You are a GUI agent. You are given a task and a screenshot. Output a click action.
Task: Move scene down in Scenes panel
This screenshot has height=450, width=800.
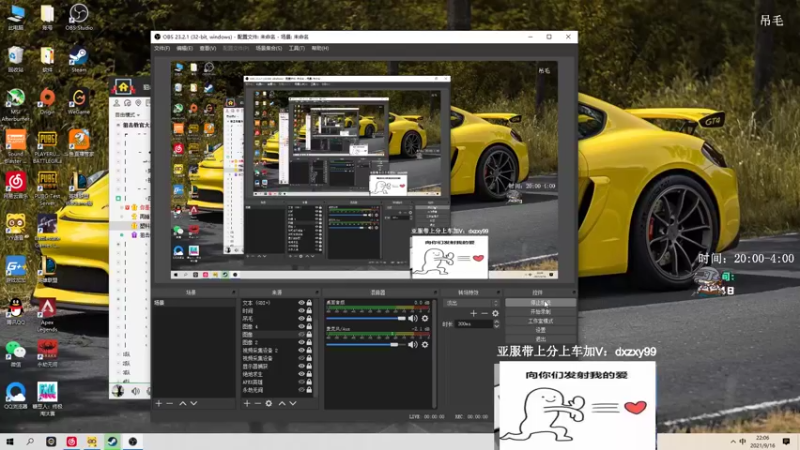click(194, 404)
